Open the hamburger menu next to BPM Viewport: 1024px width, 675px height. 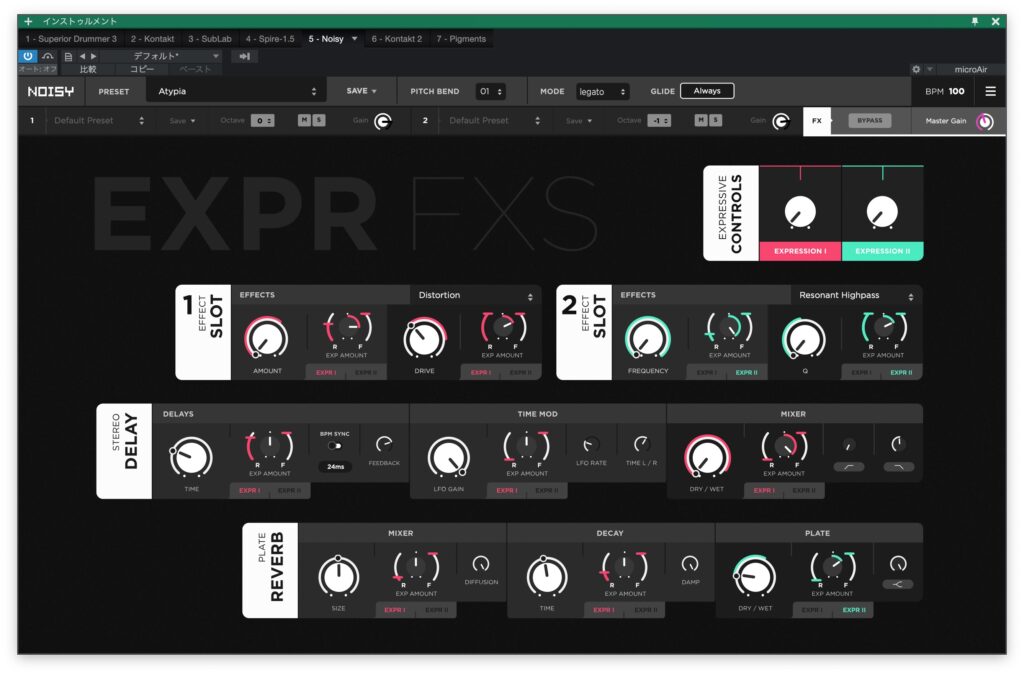pos(990,91)
